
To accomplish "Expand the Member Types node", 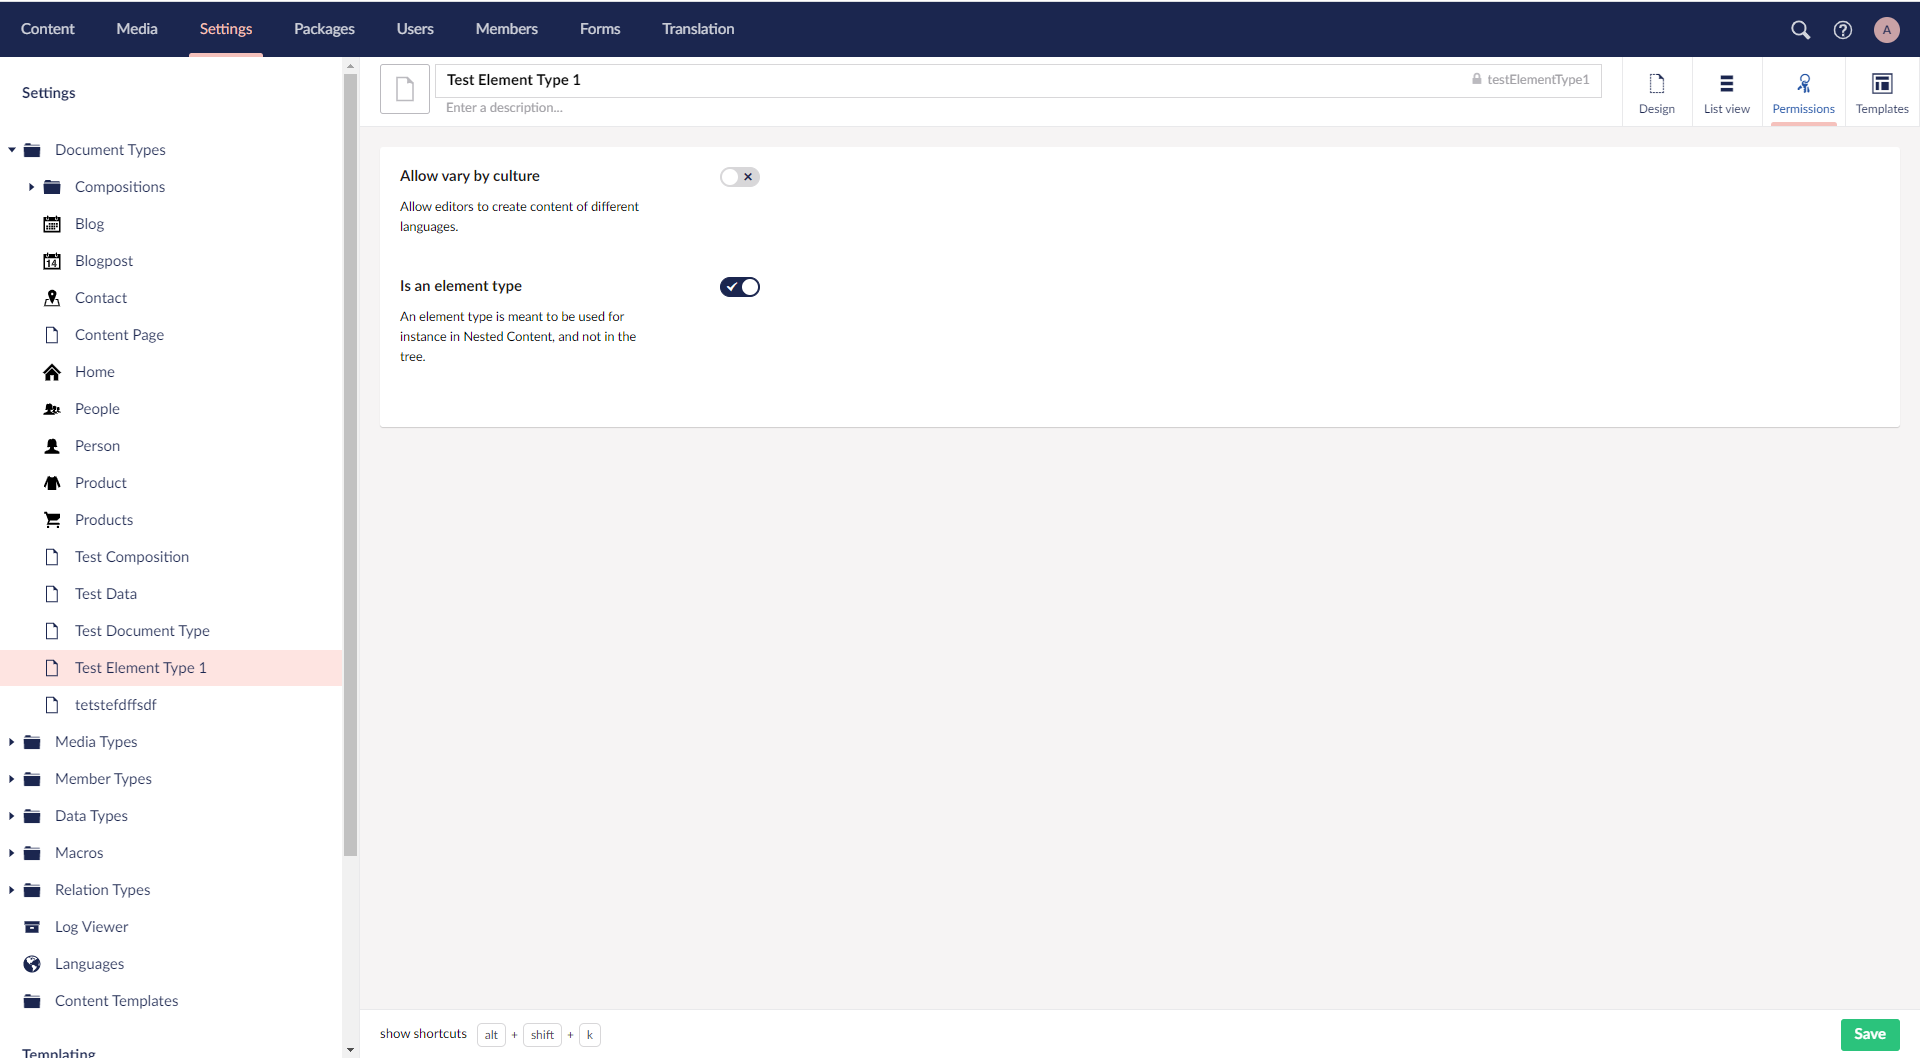I will click(12, 779).
